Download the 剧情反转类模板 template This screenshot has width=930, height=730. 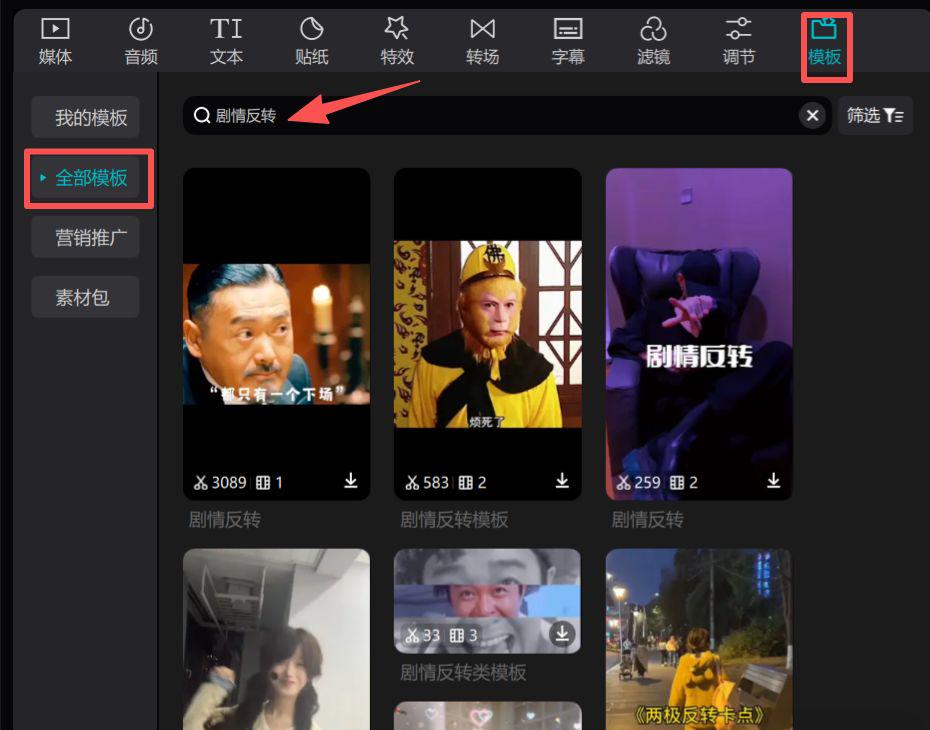pyautogui.click(x=562, y=632)
